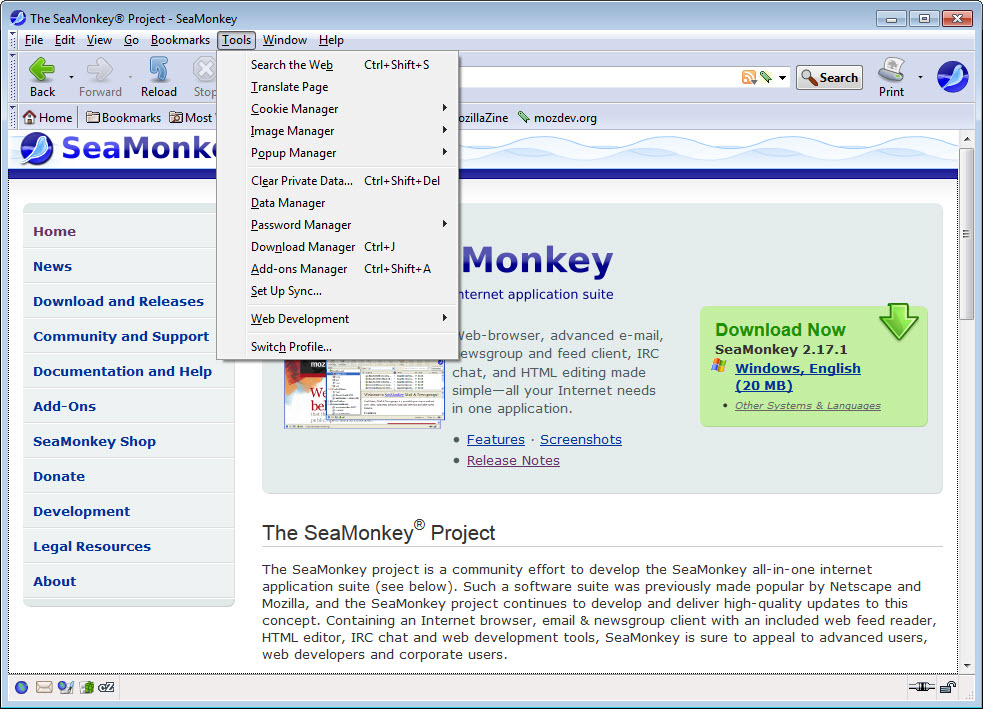Screen dimensions: 983x709
Task: Open Download and Releases sidebar link
Action: pyautogui.click(x=118, y=302)
